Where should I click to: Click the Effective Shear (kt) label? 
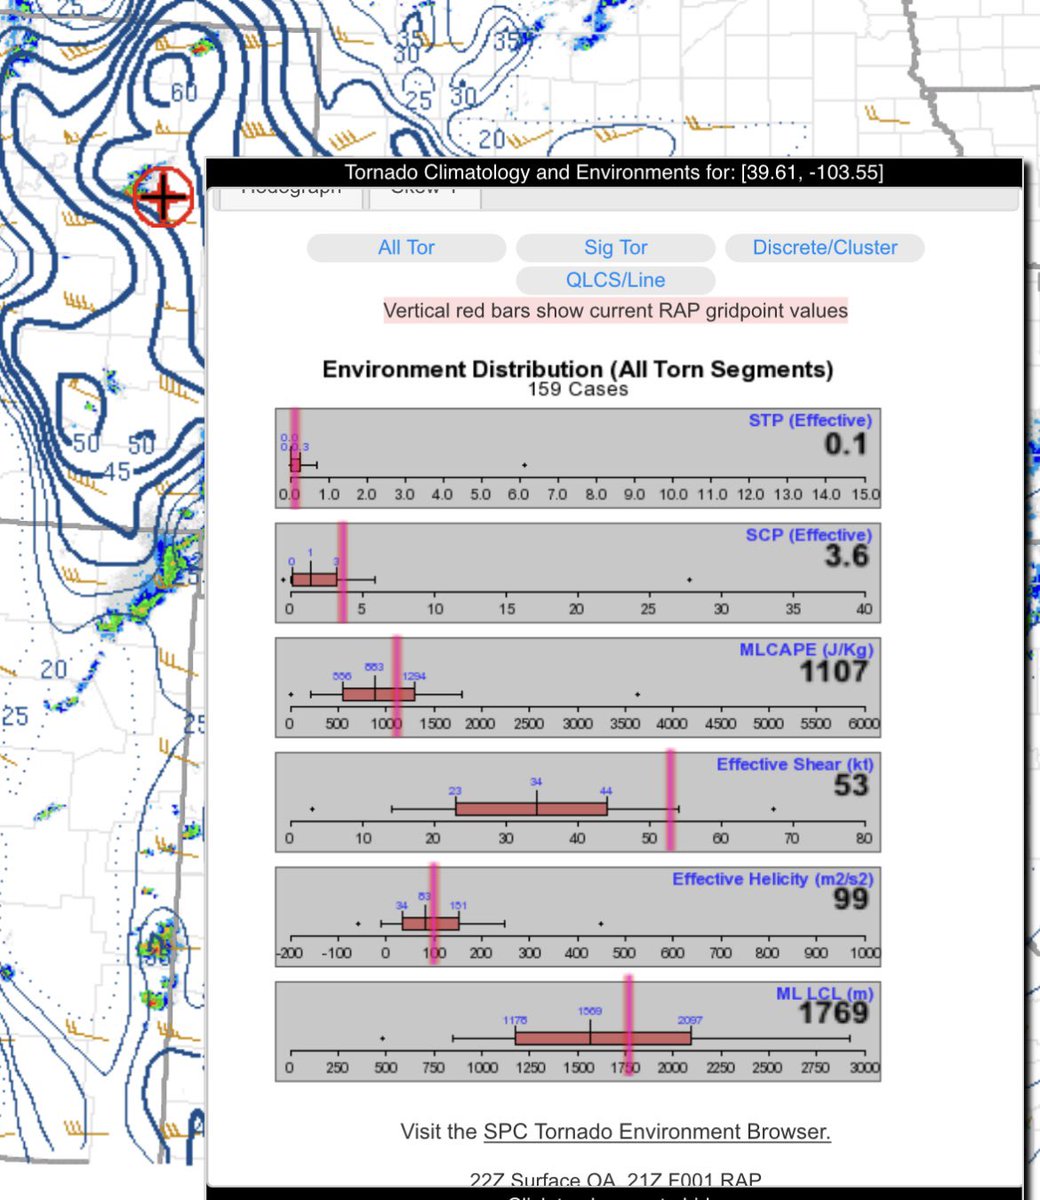pyautogui.click(x=794, y=764)
